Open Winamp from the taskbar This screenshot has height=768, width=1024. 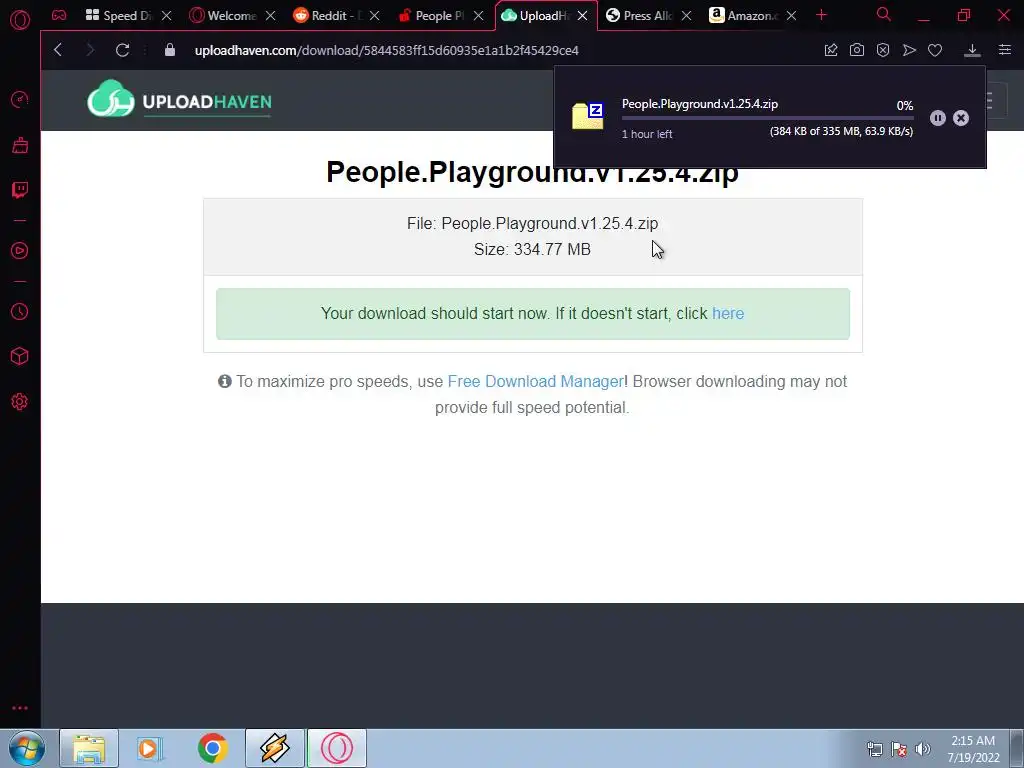(275, 748)
